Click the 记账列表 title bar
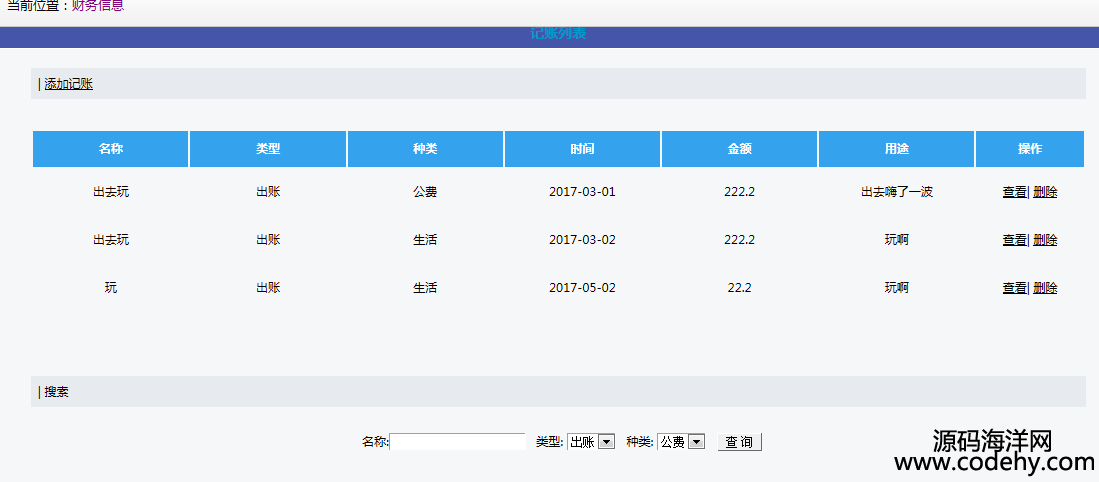 (558, 35)
